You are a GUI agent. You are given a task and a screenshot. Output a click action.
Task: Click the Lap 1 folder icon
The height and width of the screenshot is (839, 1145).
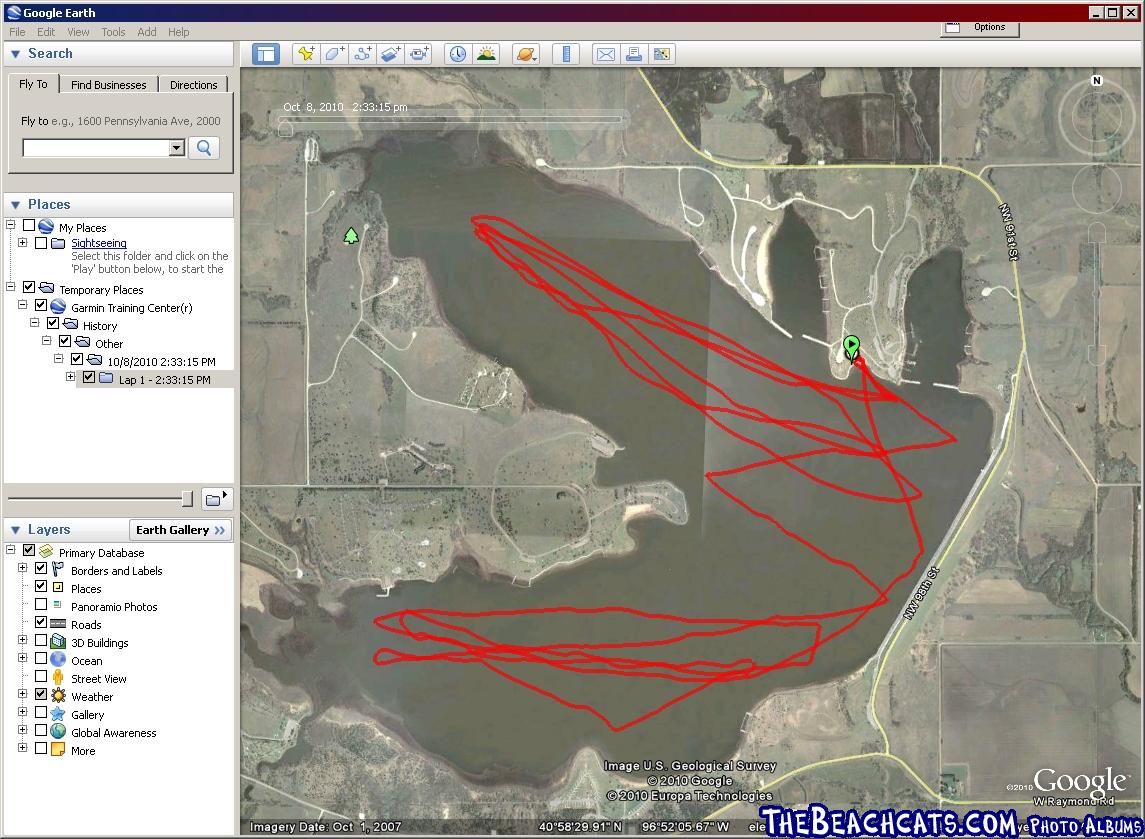tap(106, 378)
